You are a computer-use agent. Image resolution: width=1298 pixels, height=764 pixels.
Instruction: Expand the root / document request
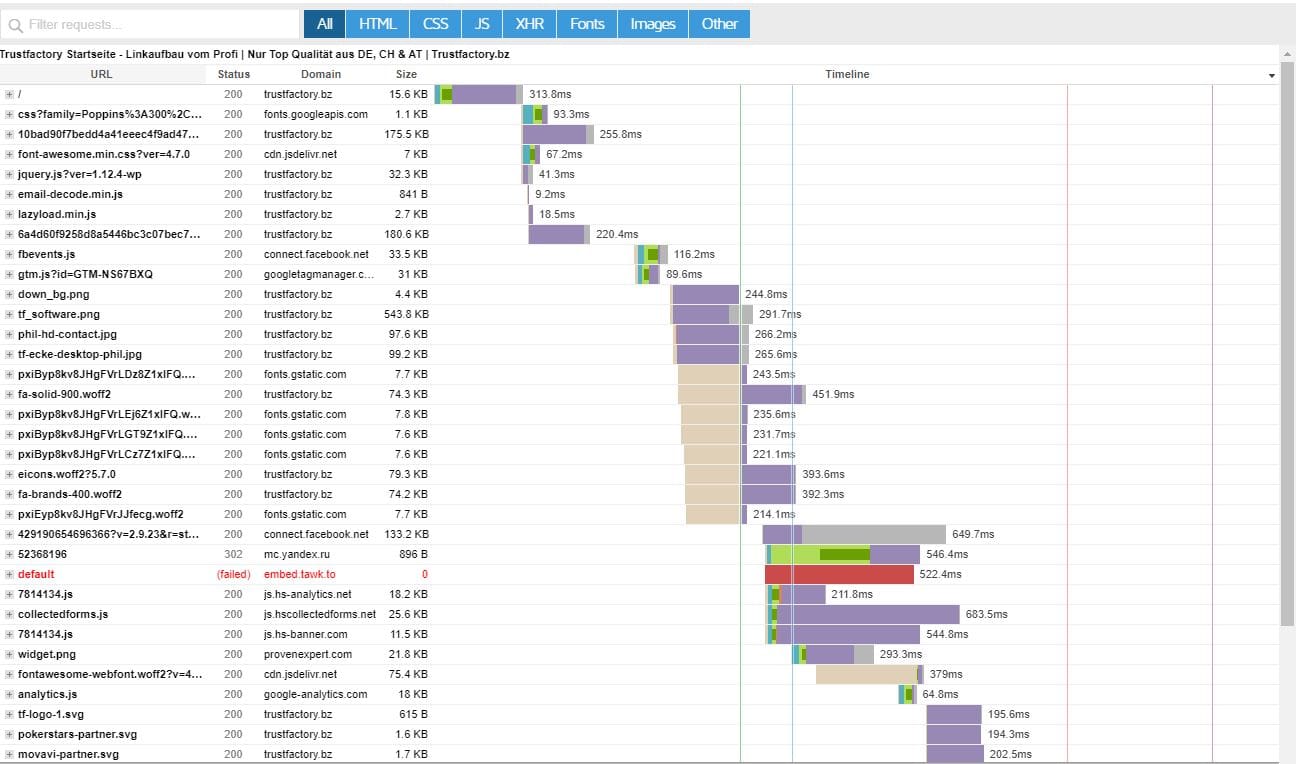pyautogui.click(x=9, y=94)
